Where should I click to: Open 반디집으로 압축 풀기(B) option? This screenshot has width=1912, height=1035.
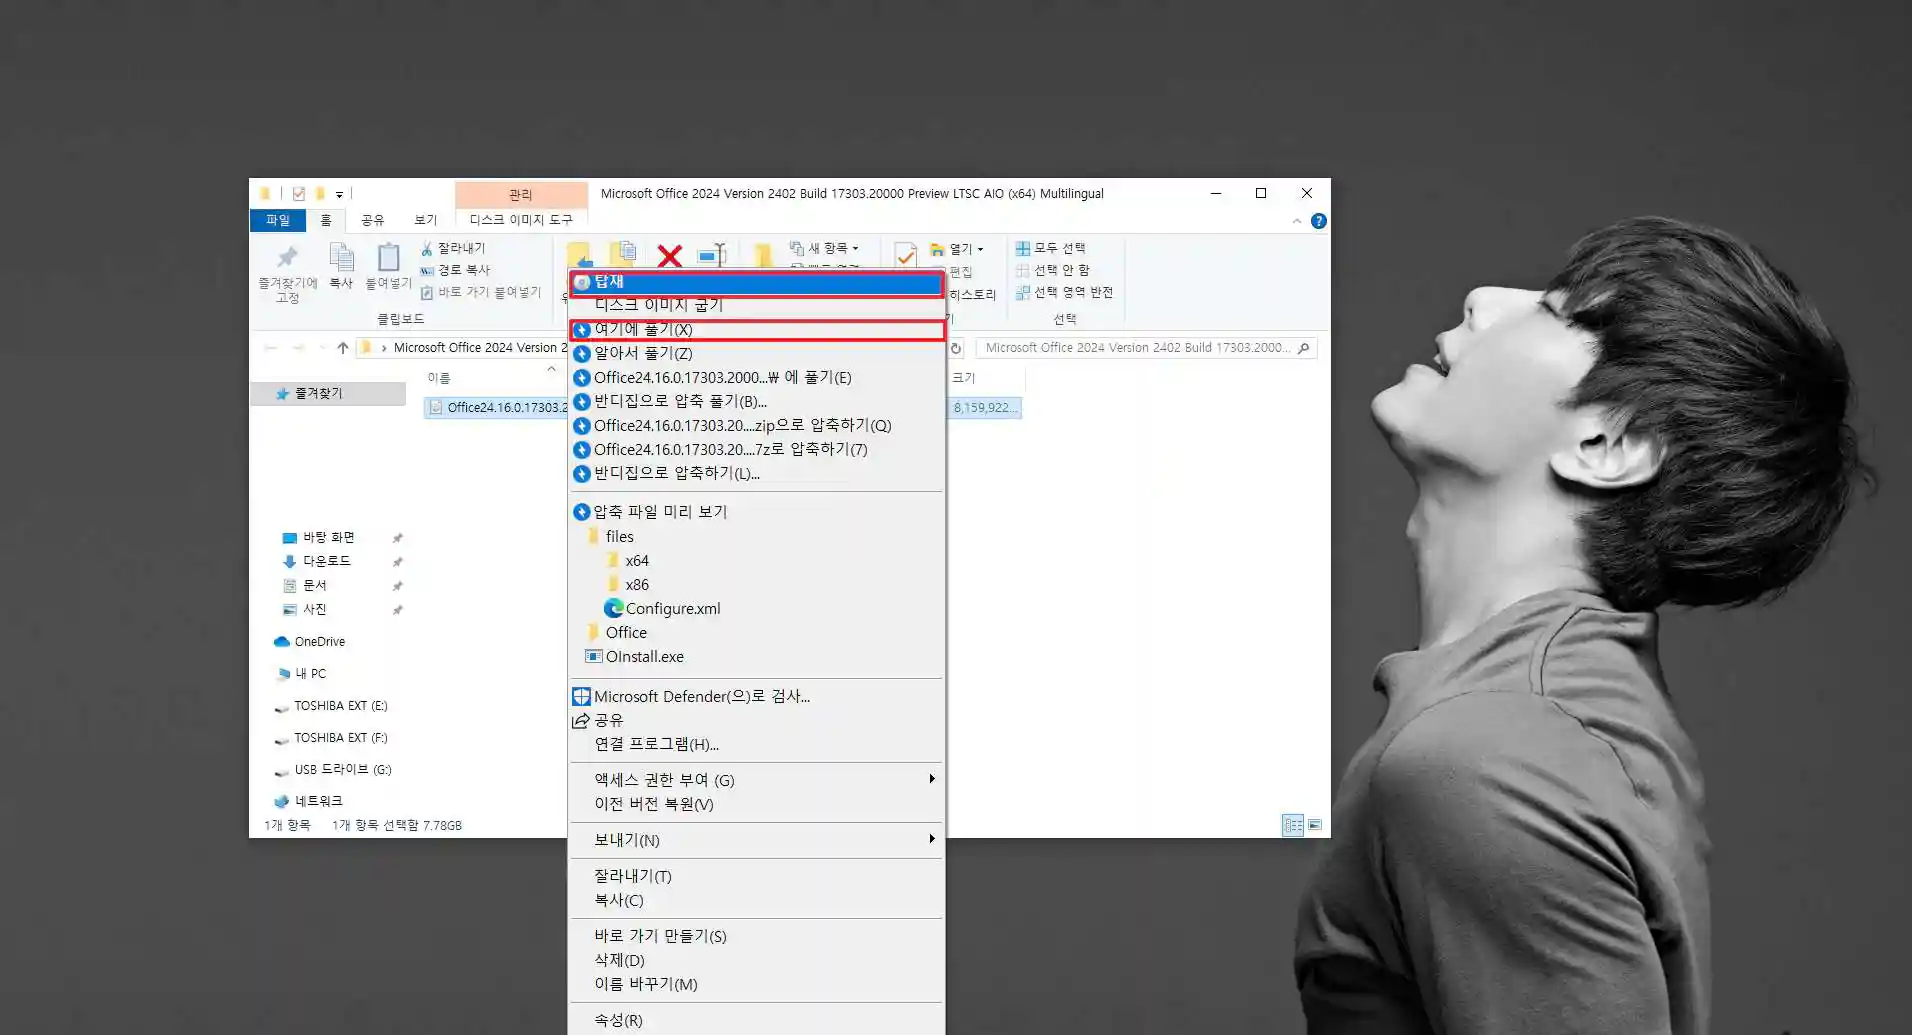pyautogui.click(x=756, y=401)
